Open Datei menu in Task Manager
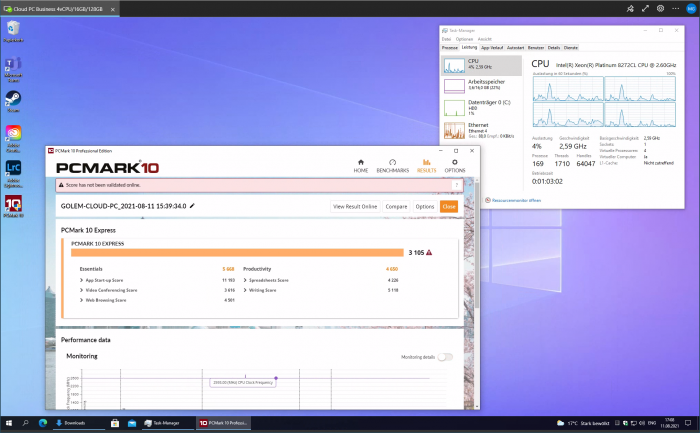 (446, 39)
